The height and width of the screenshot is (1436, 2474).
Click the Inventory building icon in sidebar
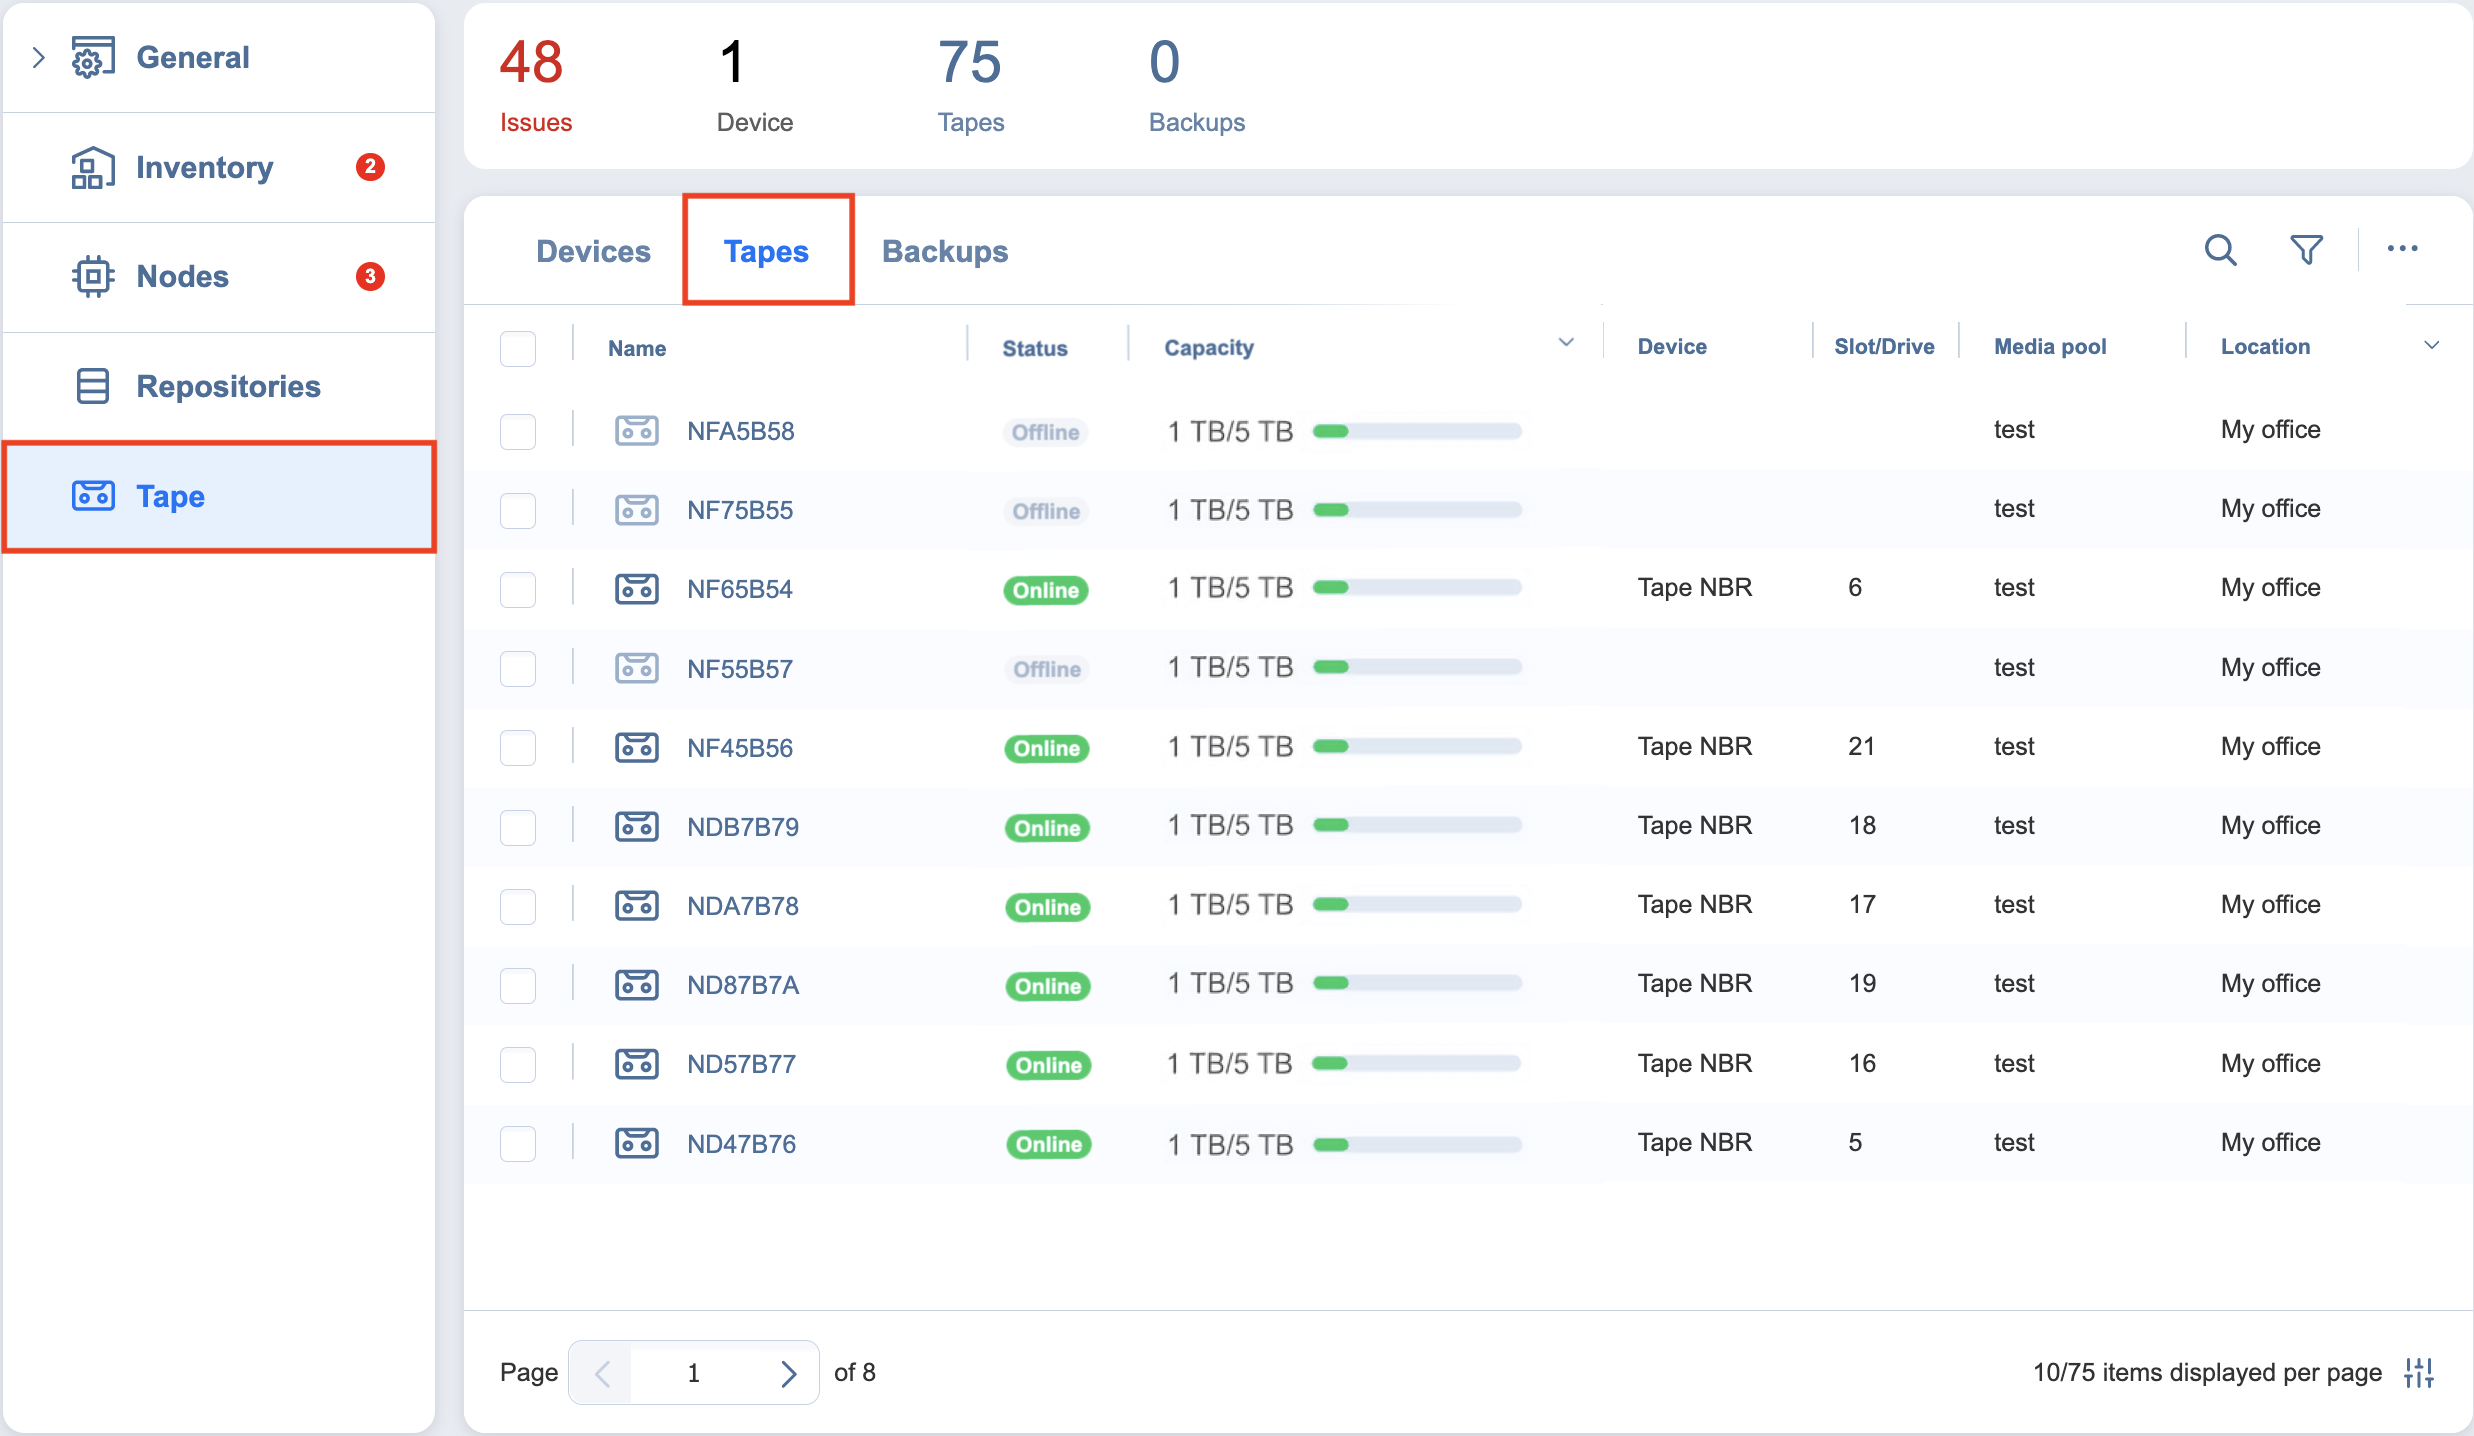tap(92, 167)
